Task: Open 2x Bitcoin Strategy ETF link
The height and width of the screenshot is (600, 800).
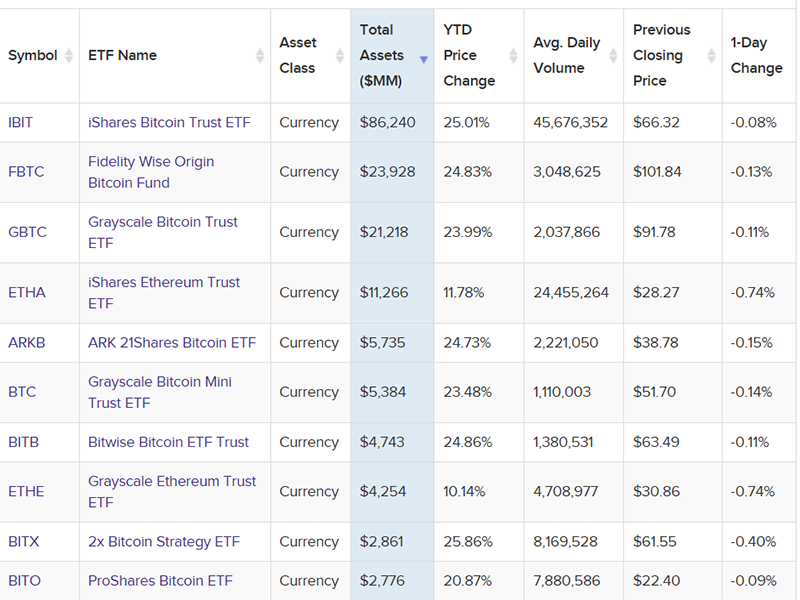Action: click(164, 542)
